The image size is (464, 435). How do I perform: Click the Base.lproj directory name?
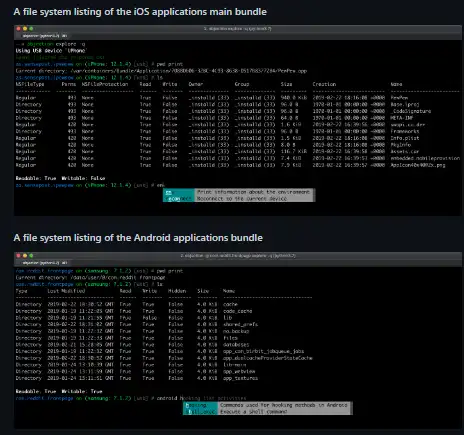click(405, 104)
